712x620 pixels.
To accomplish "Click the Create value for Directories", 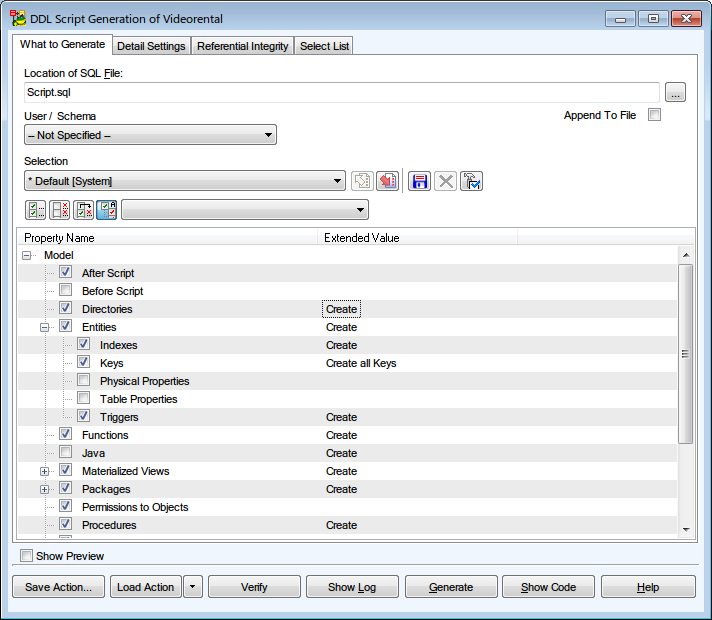I will (x=341, y=309).
